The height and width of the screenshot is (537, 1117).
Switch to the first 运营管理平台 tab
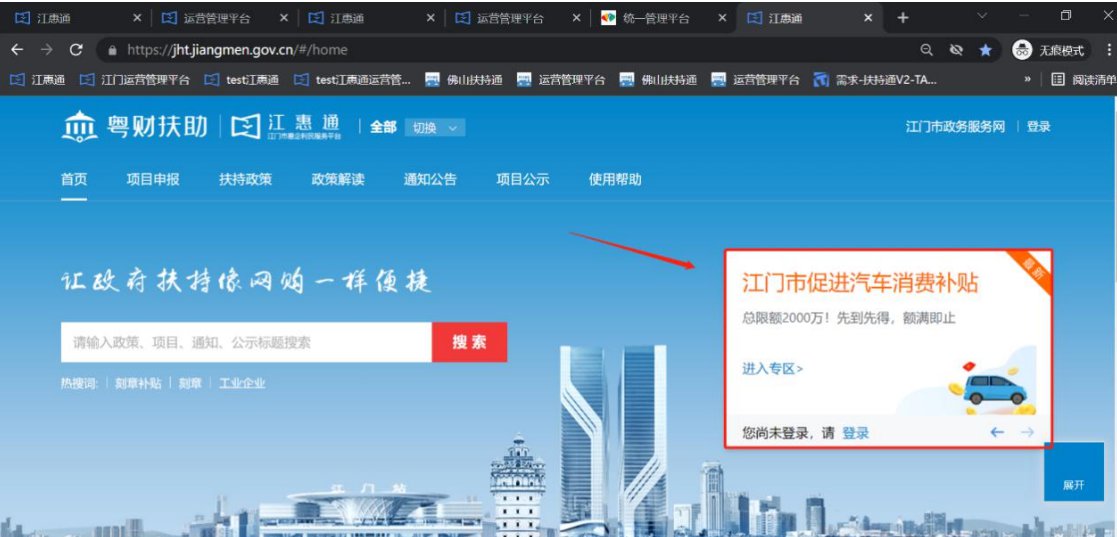pos(217,19)
